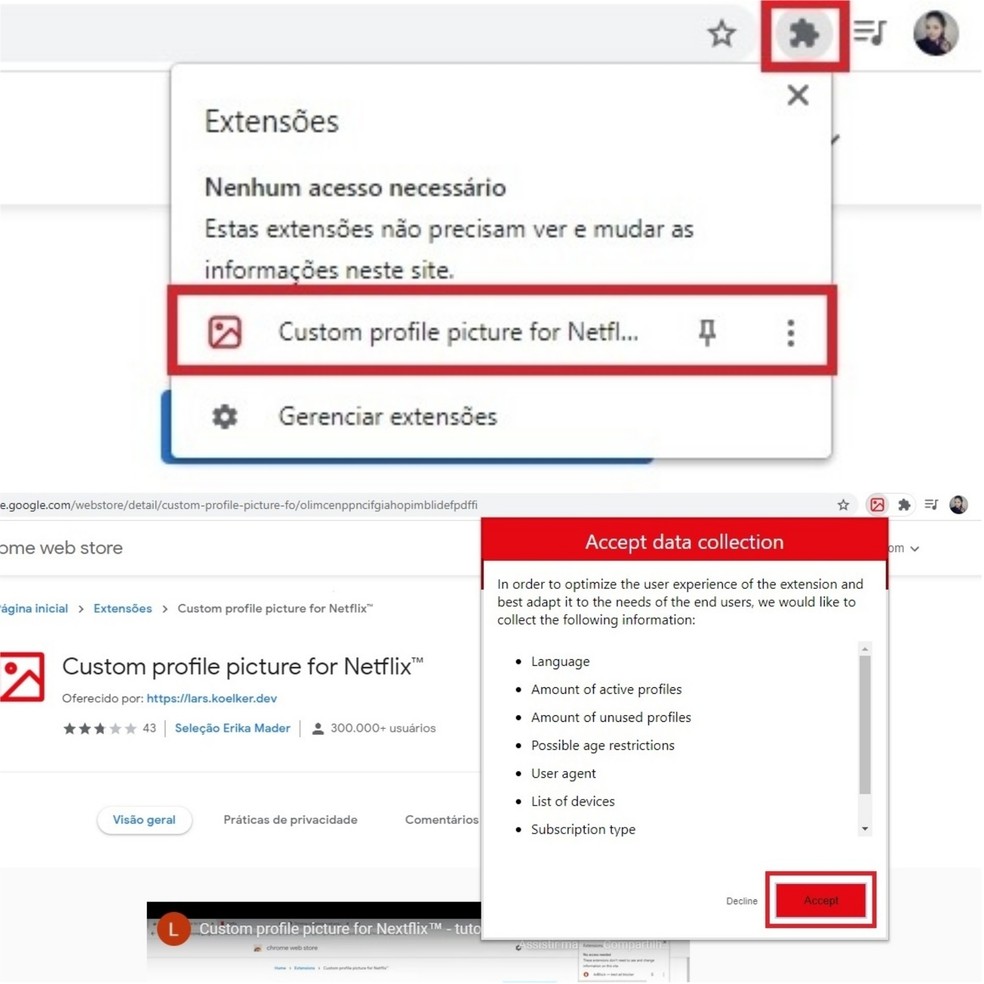The image size is (984, 984).
Task: Open three-dot menu for Custom profile picture extension
Action: point(790,332)
